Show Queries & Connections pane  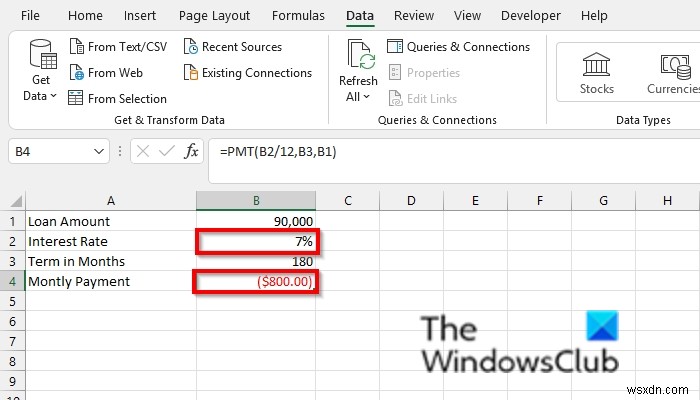(x=458, y=46)
